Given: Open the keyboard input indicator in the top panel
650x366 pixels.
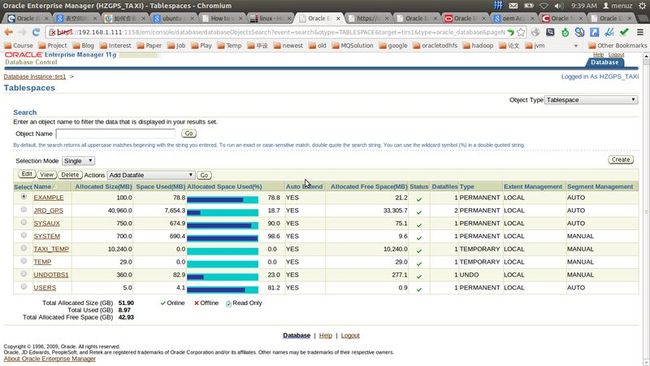Looking at the screenshot, I should click(498, 5).
